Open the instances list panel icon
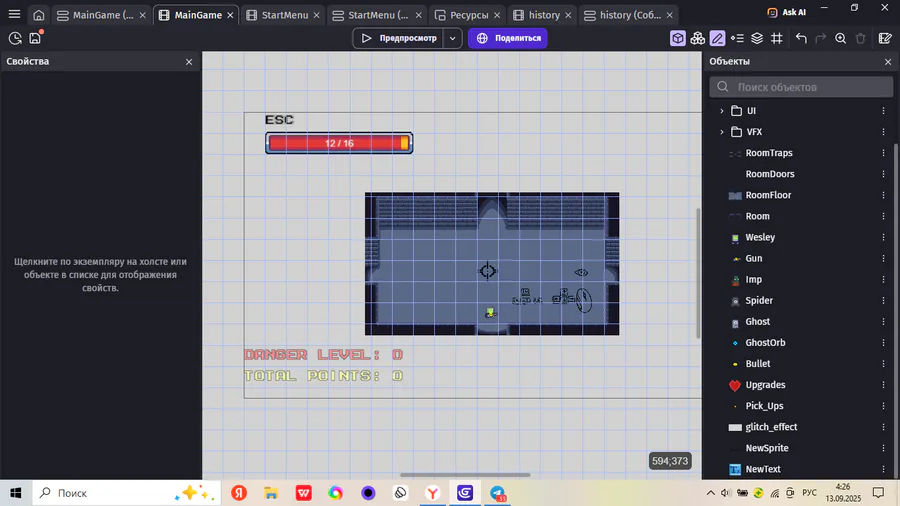Screen dimensions: 900x506 [738, 38]
